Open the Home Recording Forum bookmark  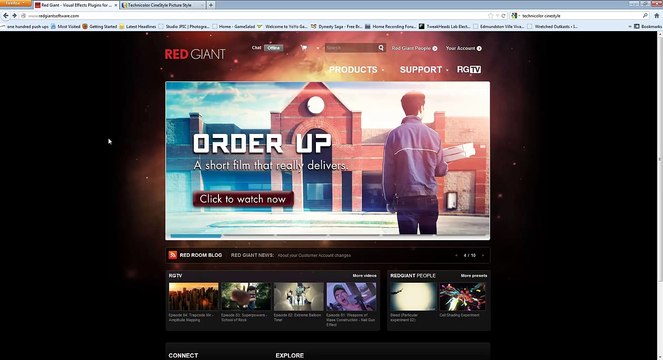pos(391,26)
